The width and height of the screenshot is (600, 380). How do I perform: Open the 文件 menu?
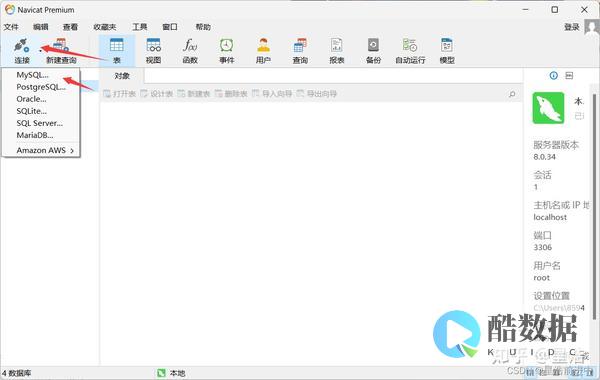coord(11,27)
